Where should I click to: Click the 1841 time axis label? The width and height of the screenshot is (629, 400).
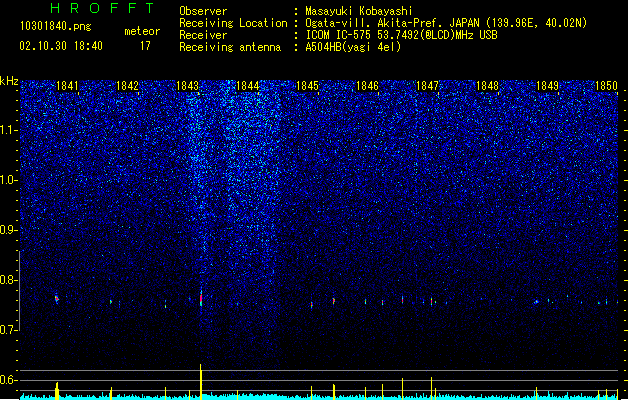tap(67, 86)
